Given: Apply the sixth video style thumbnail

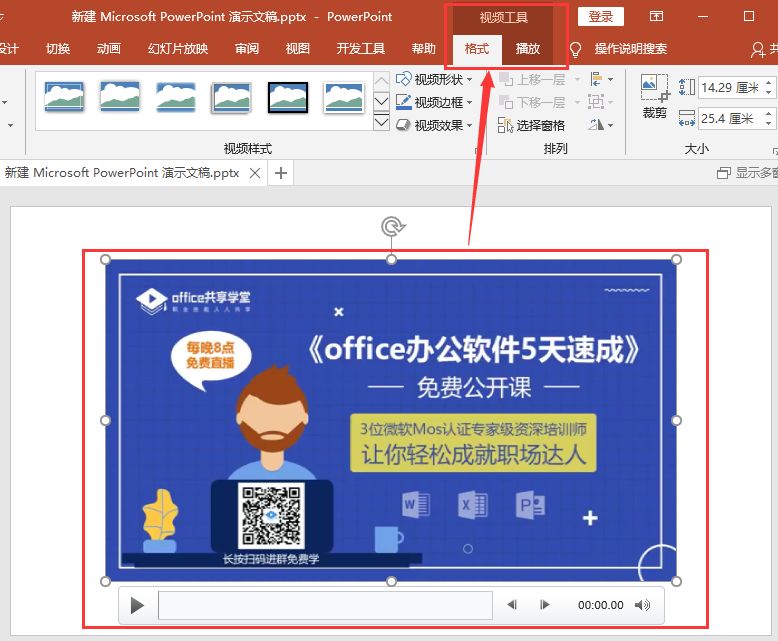Looking at the screenshot, I should click(343, 97).
